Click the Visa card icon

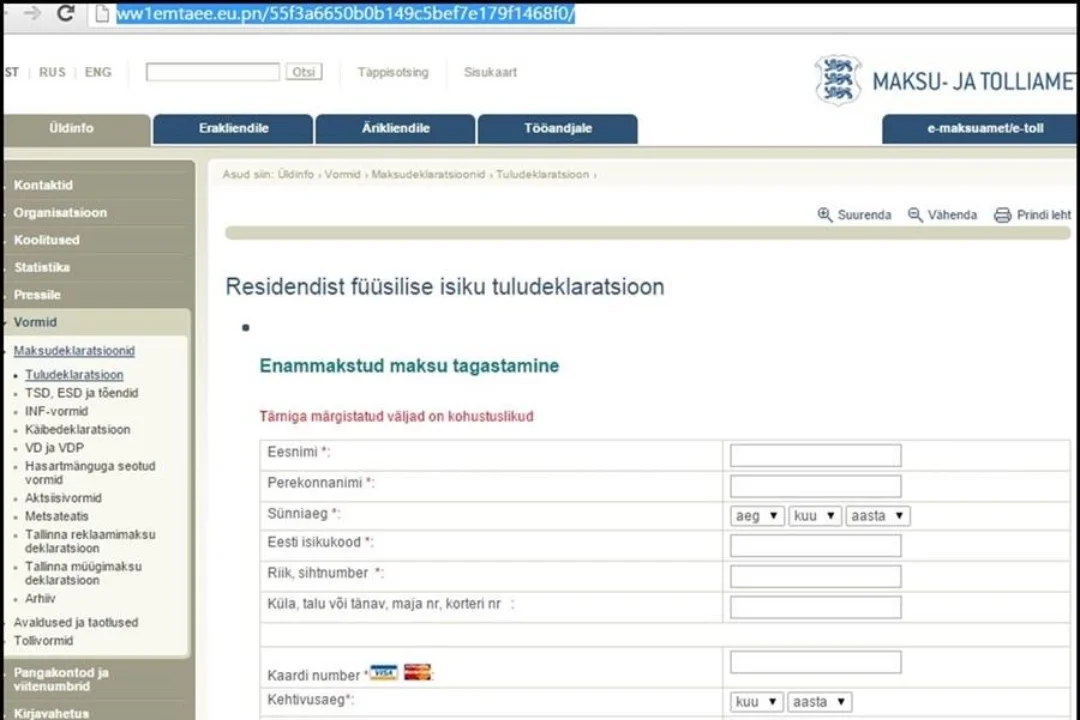[384, 672]
